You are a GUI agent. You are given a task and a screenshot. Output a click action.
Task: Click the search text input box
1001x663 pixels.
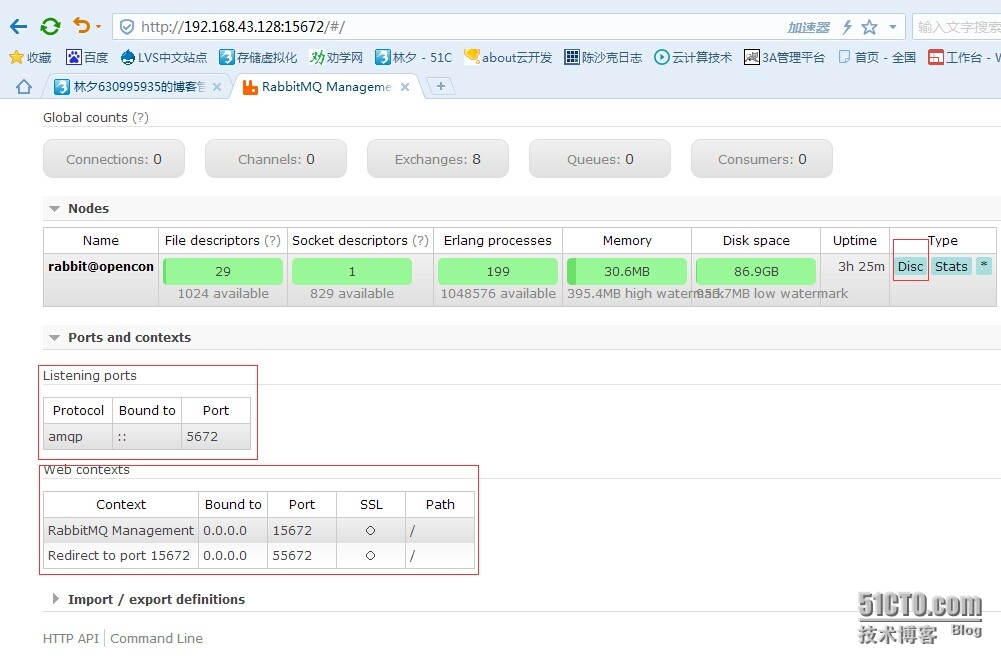coord(957,27)
